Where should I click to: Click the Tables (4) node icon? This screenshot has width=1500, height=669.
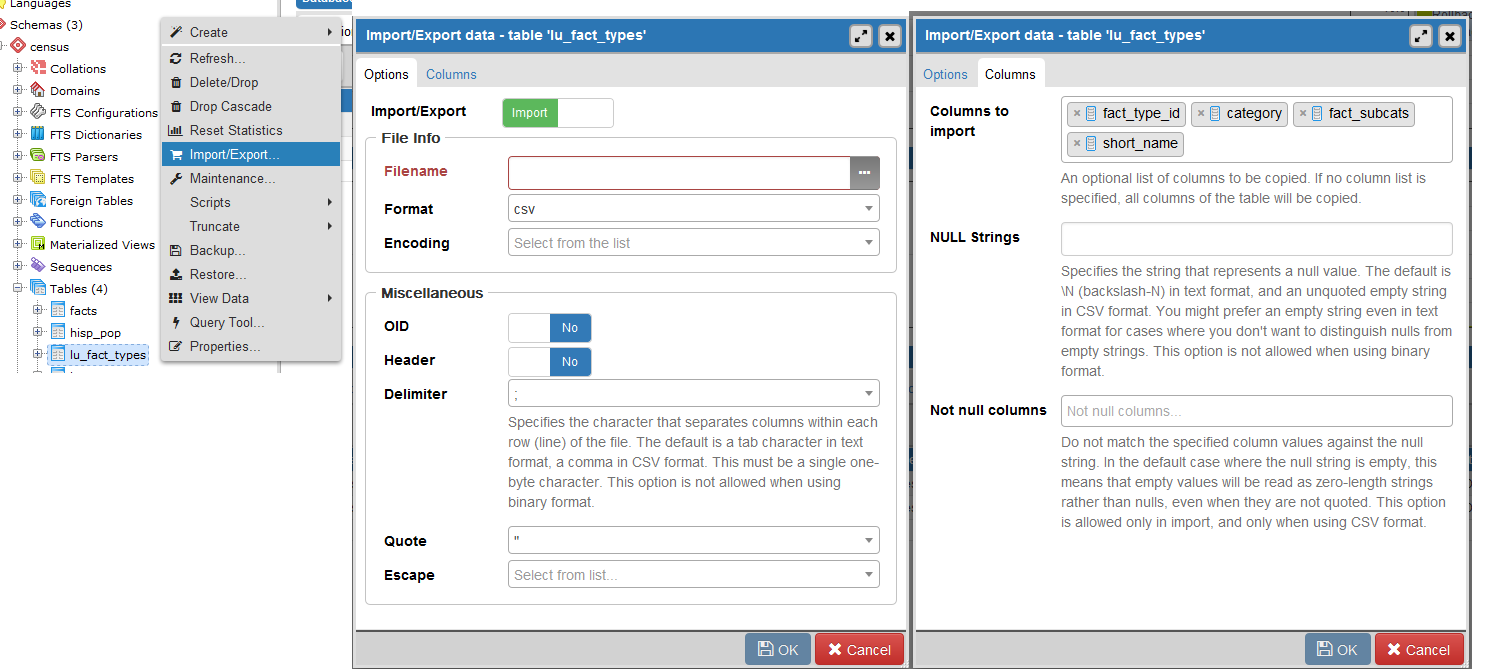click(x=38, y=288)
